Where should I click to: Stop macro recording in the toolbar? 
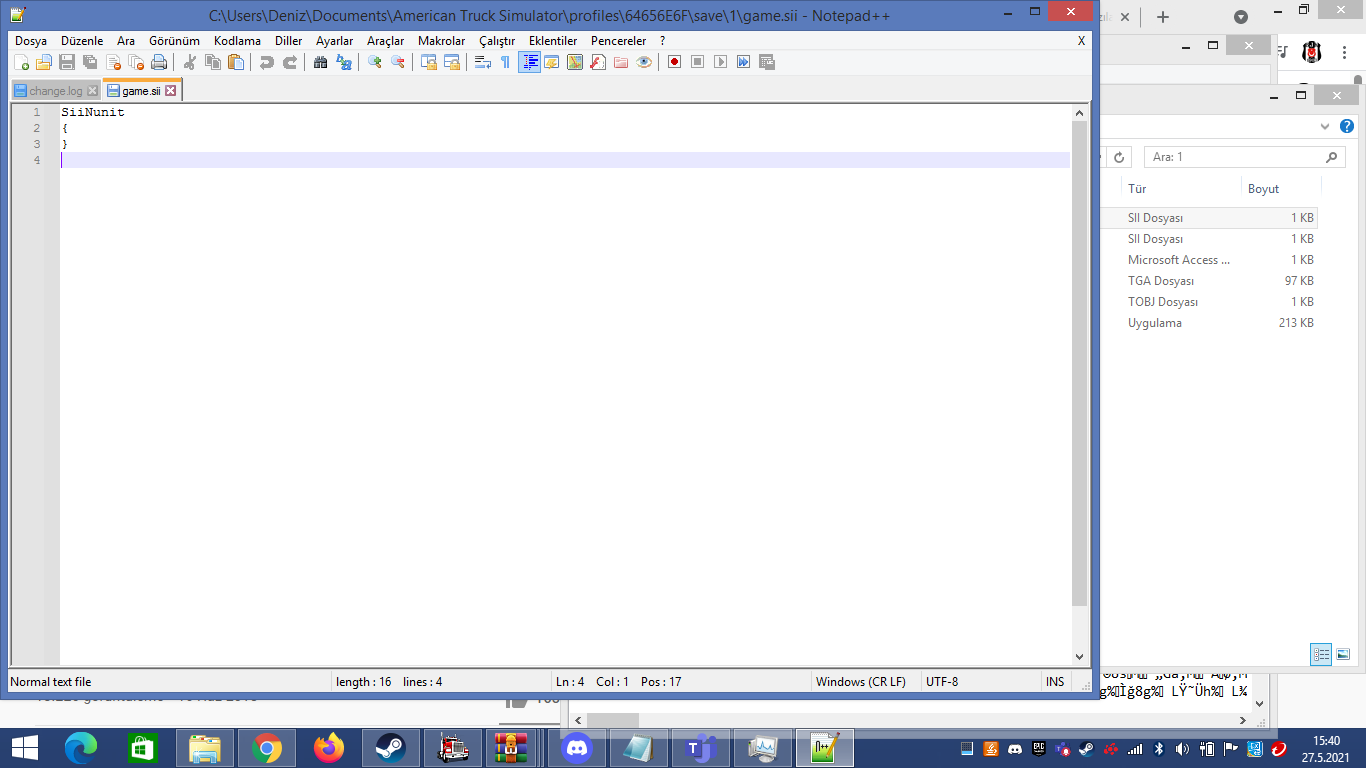(698, 62)
